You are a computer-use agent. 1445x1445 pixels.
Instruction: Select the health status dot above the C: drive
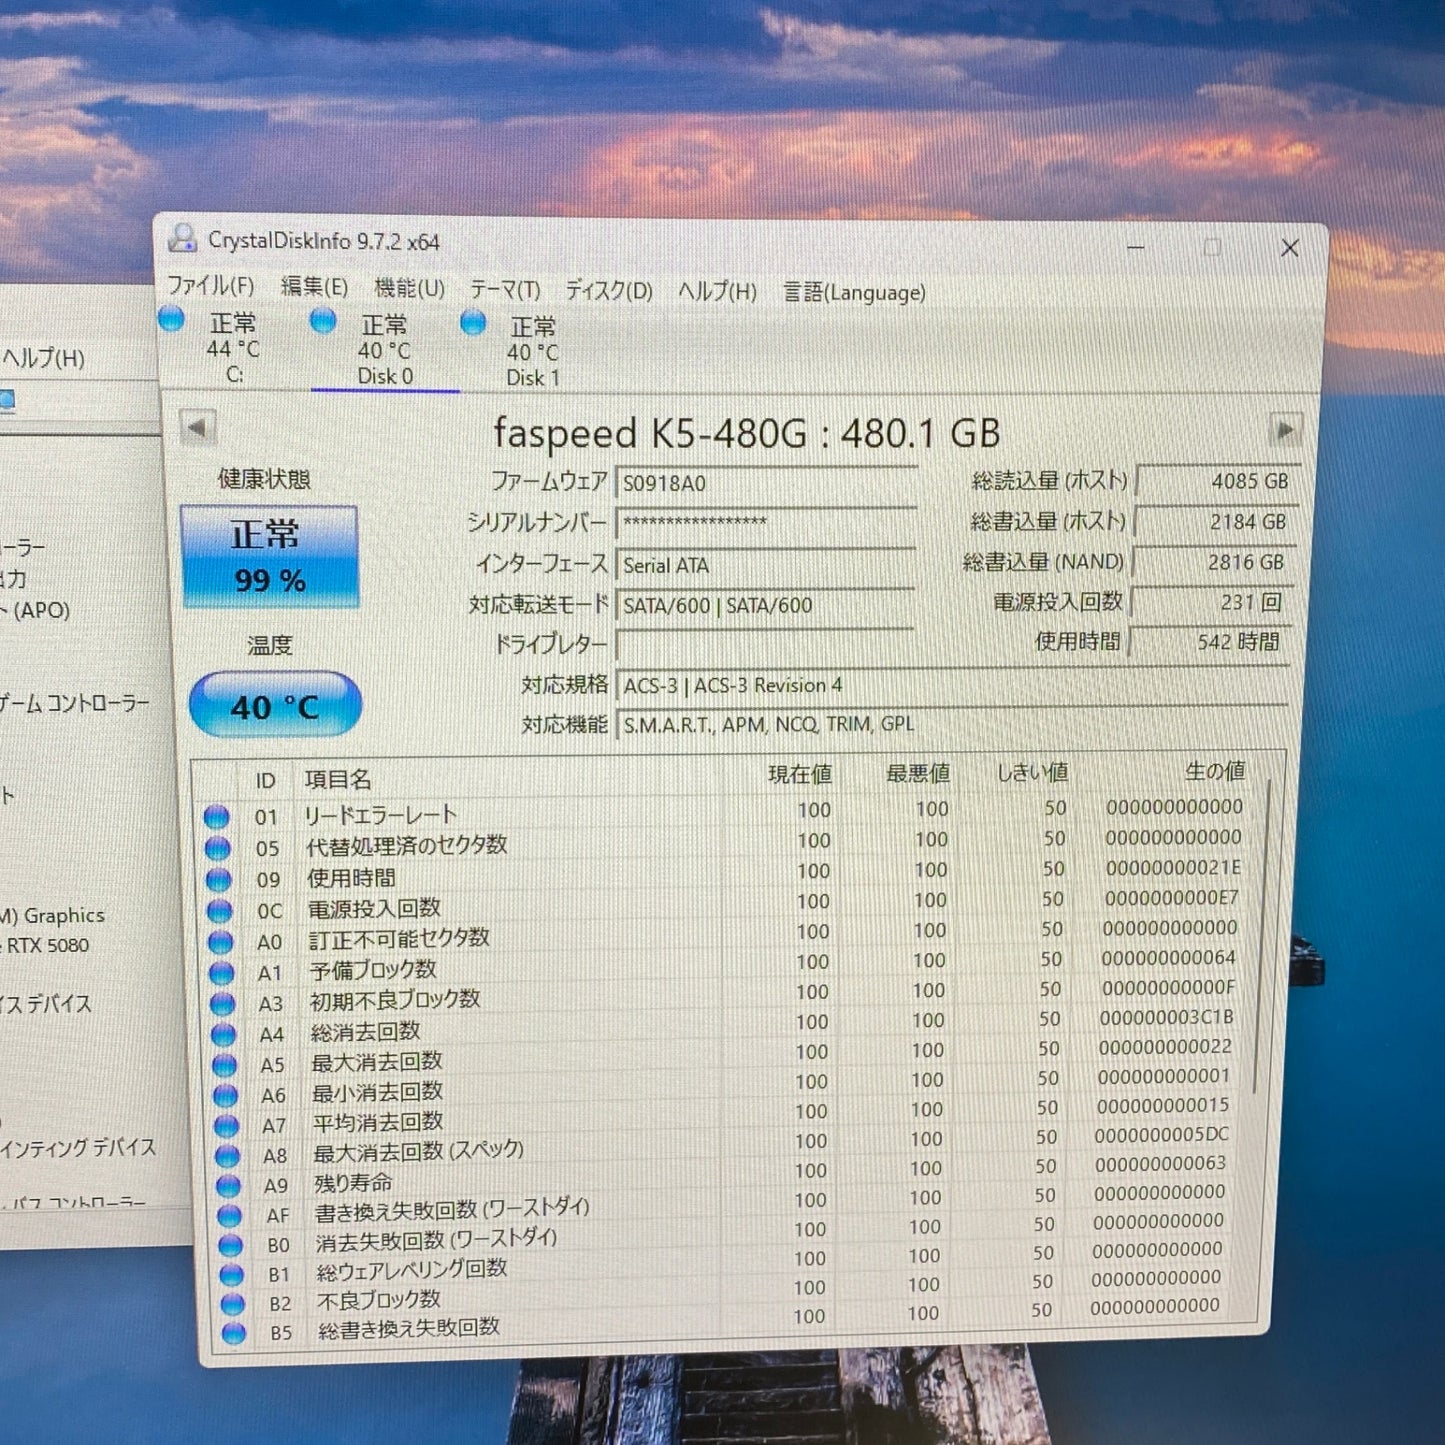(172, 321)
